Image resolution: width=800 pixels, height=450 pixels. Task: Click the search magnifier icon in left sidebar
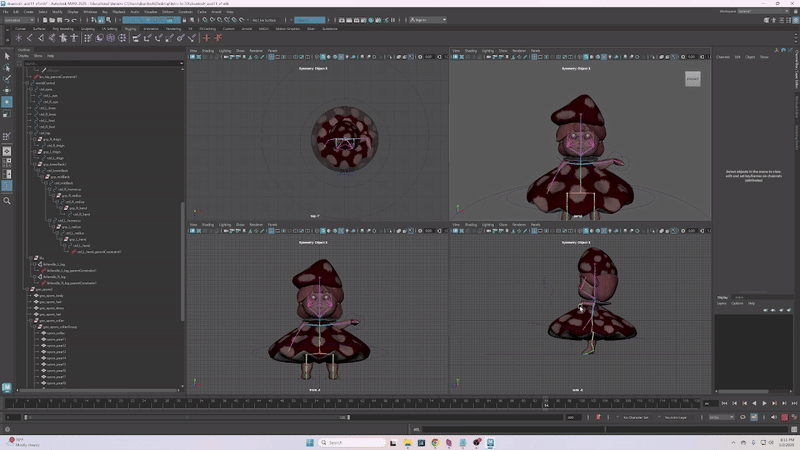(7, 201)
